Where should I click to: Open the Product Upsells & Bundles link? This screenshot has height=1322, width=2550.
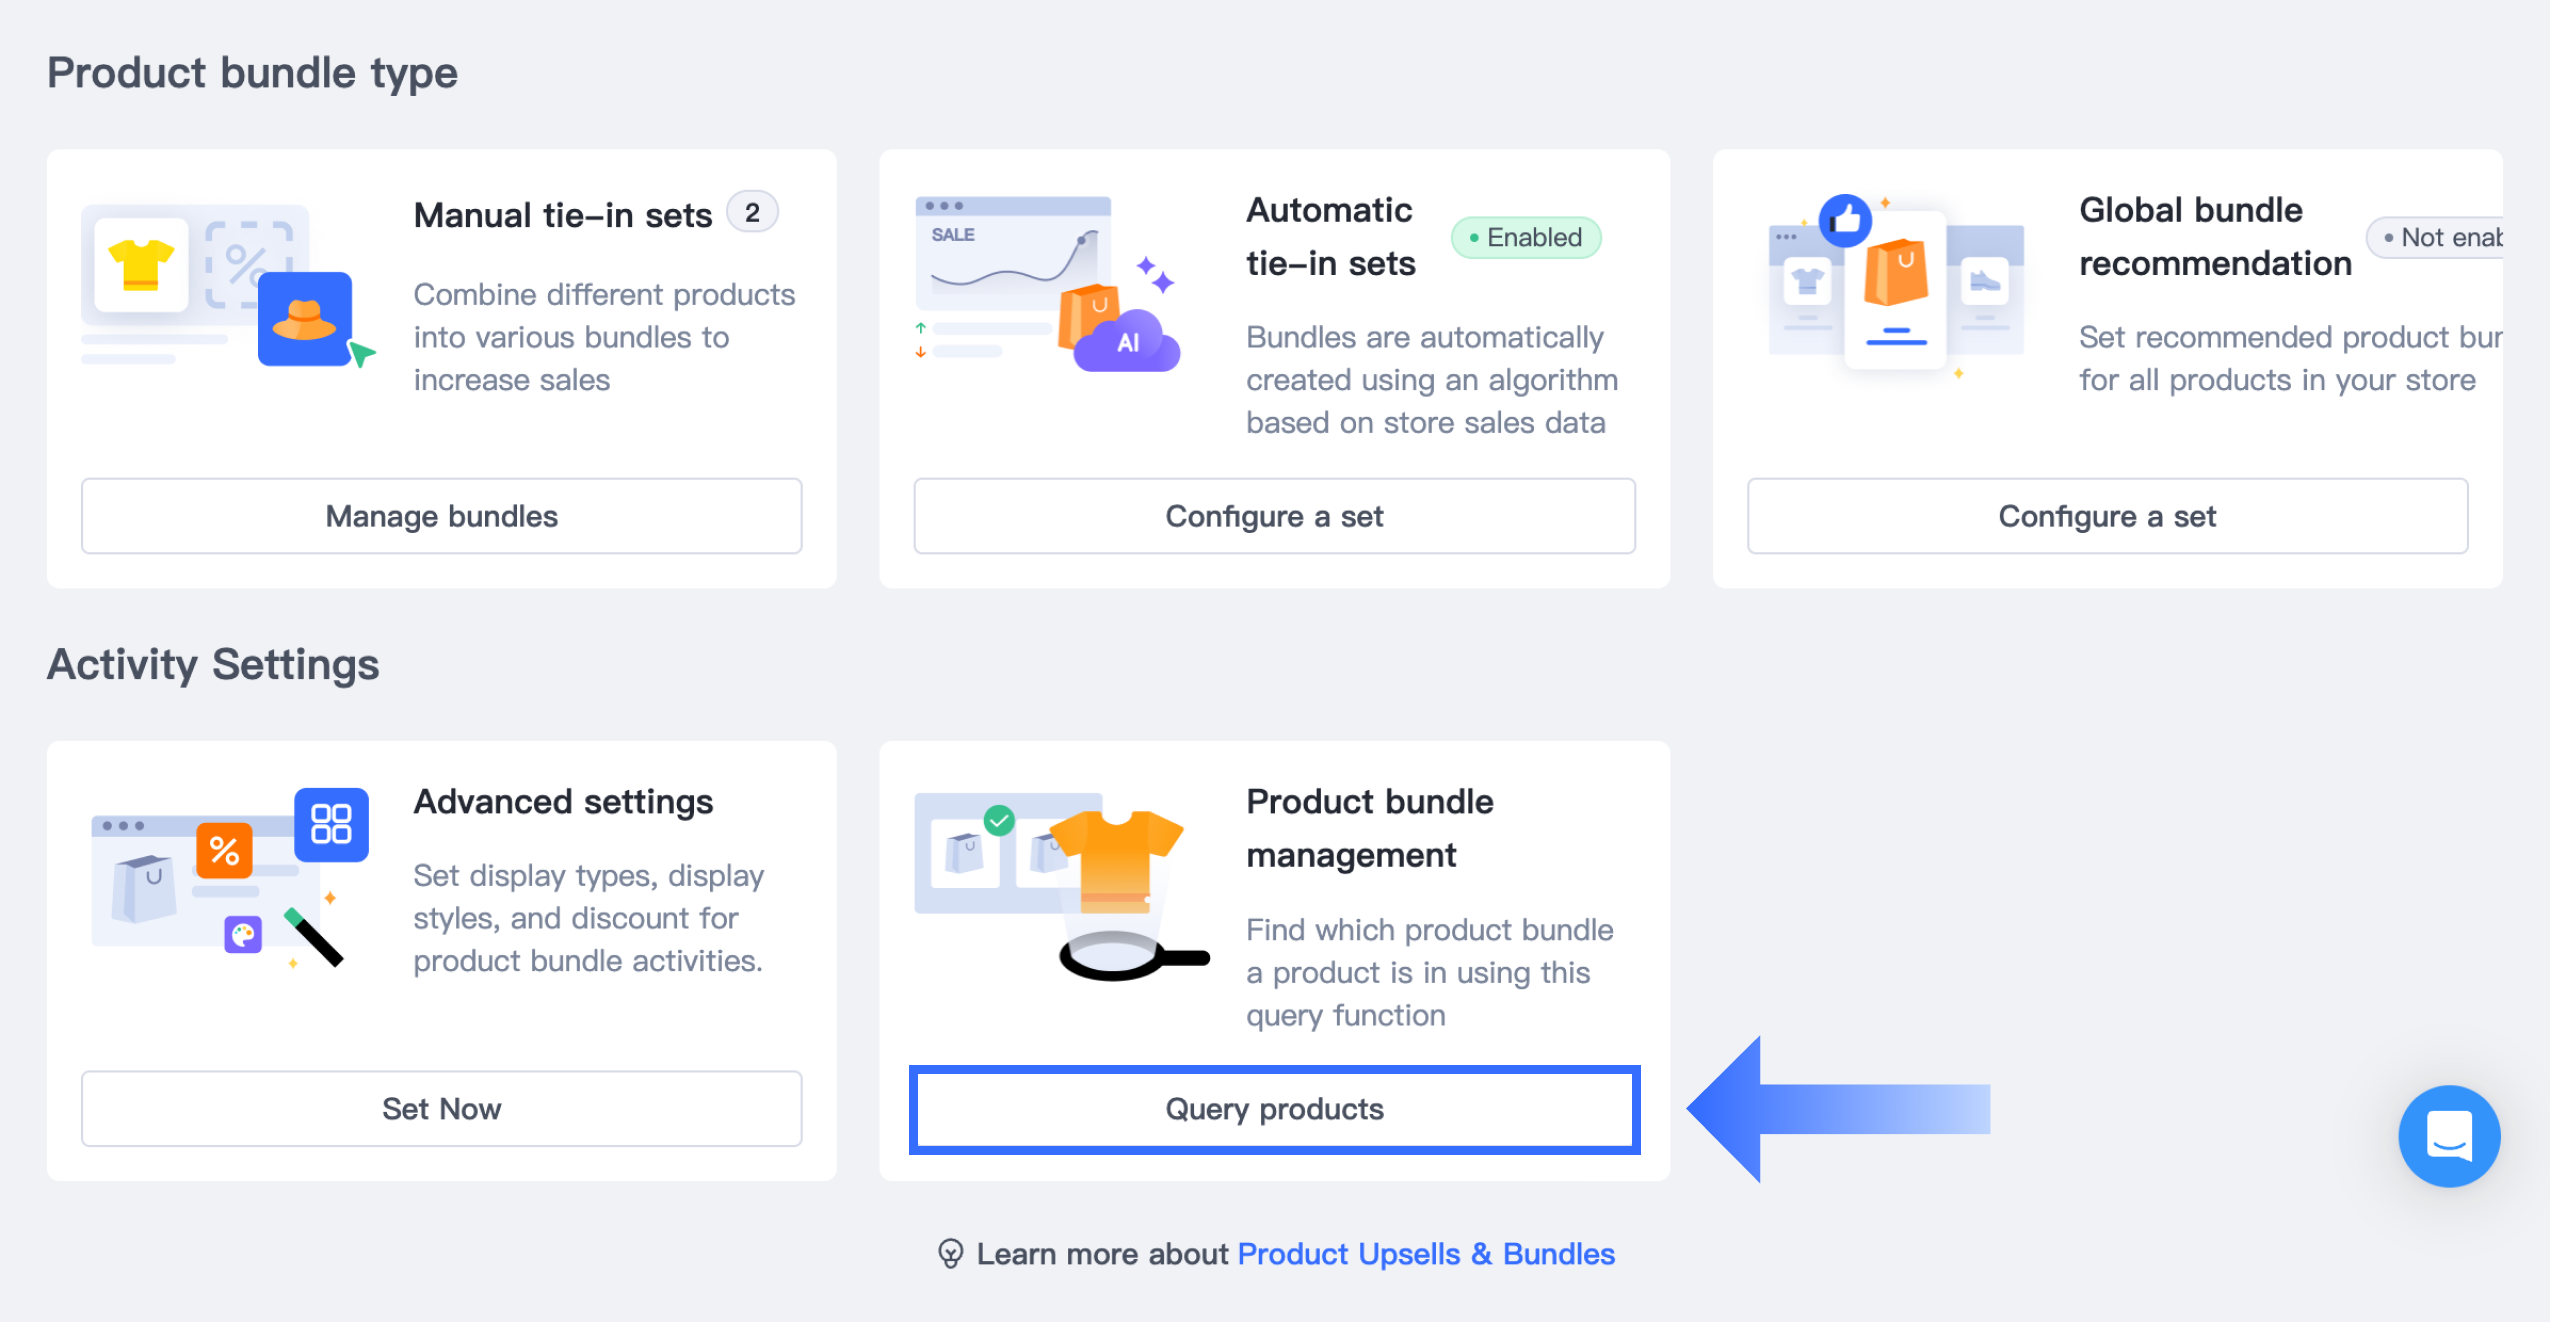[x=1426, y=1253]
